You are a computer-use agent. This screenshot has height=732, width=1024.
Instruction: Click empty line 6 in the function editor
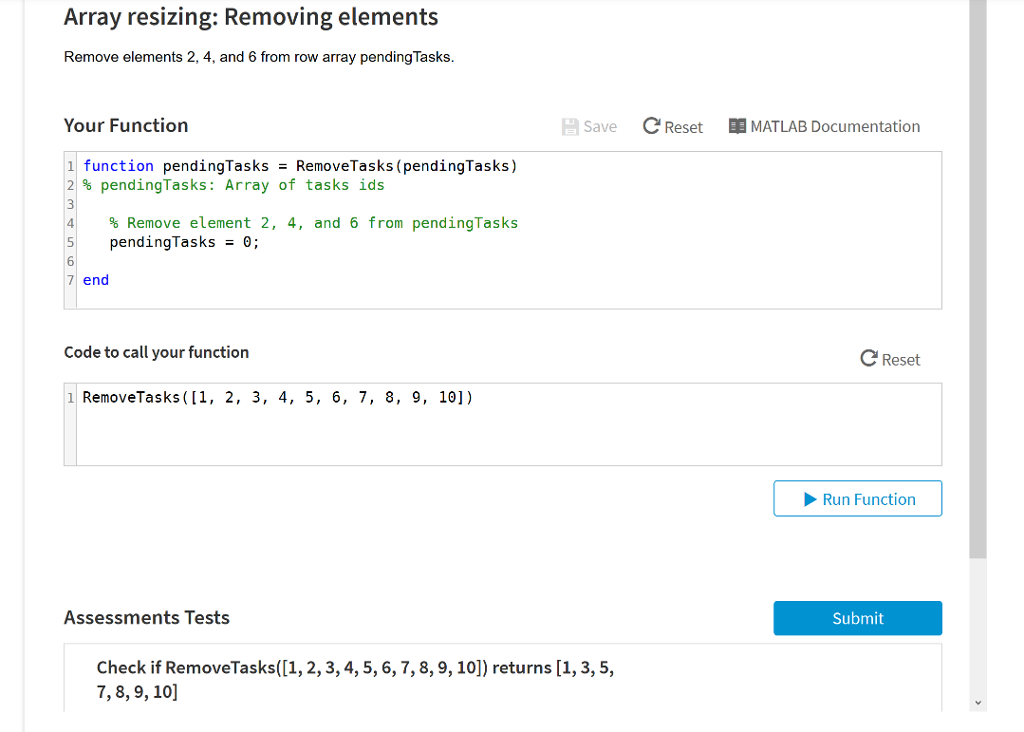(x=300, y=261)
